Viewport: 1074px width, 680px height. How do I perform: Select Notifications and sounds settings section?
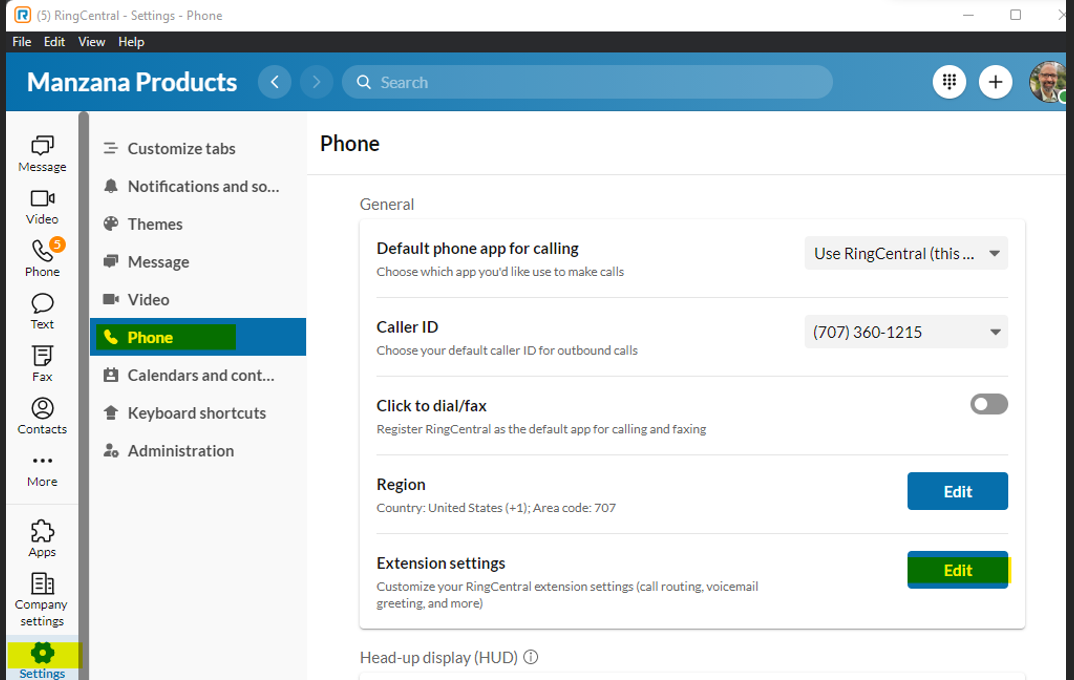198,186
